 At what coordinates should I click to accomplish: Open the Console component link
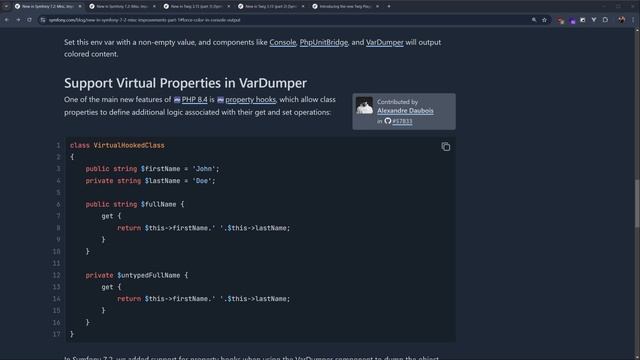(x=282, y=42)
